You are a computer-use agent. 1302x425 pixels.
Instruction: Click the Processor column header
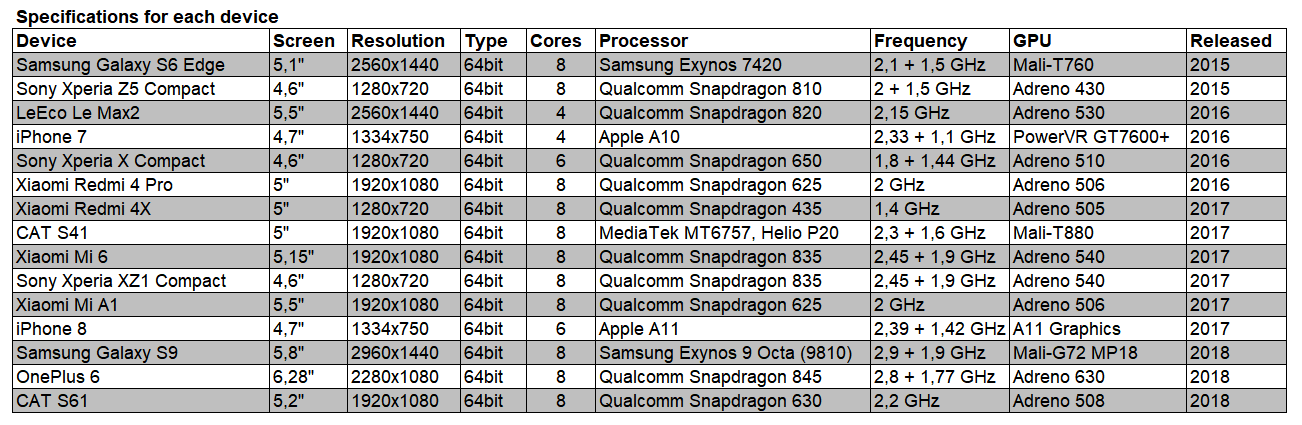(733, 41)
